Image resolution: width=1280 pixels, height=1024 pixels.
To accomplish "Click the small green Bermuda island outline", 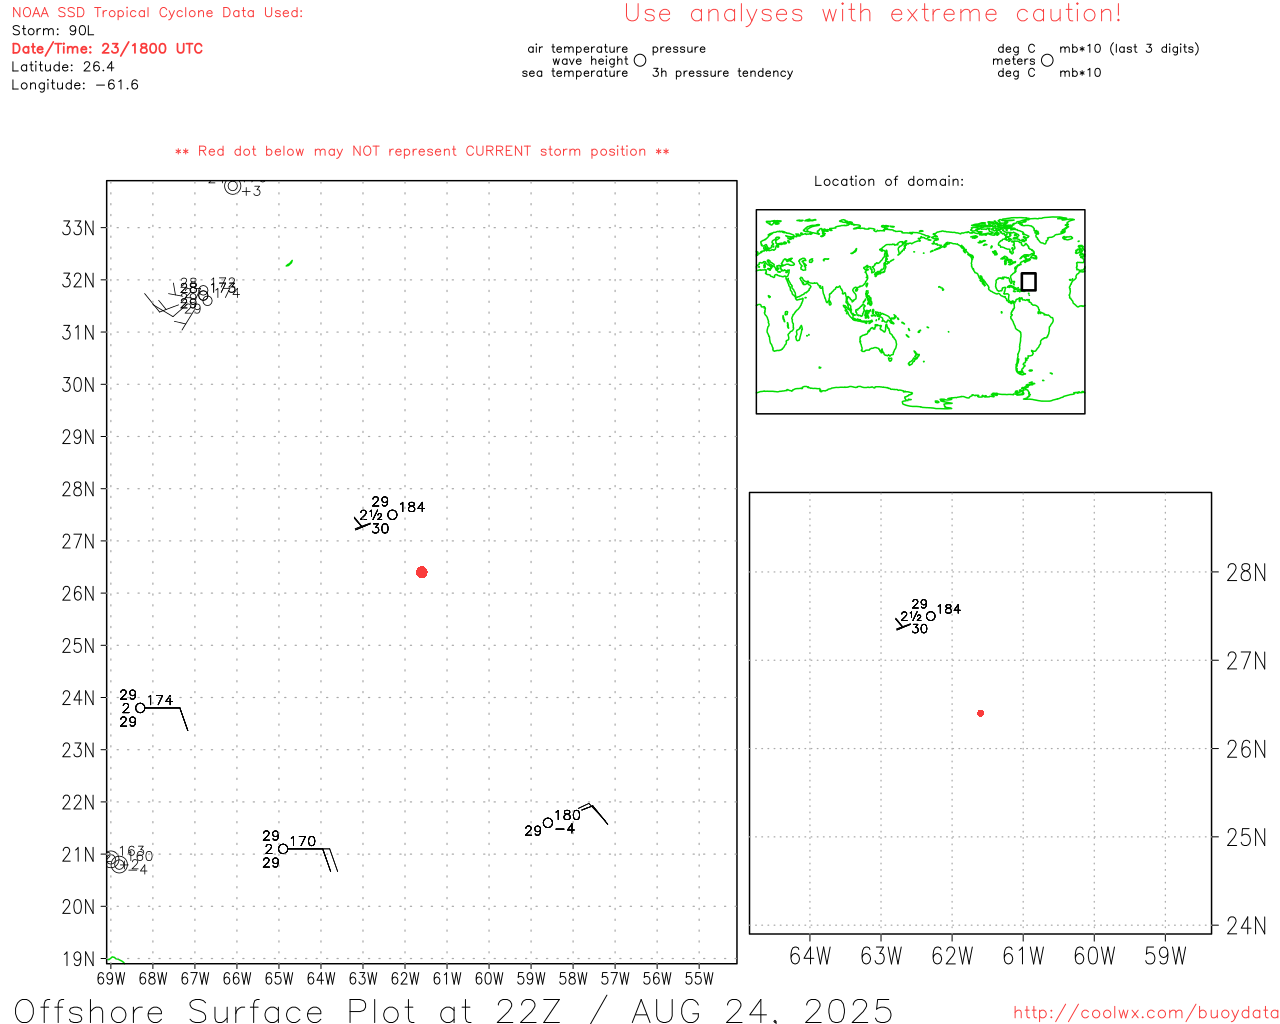I will point(289,263).
